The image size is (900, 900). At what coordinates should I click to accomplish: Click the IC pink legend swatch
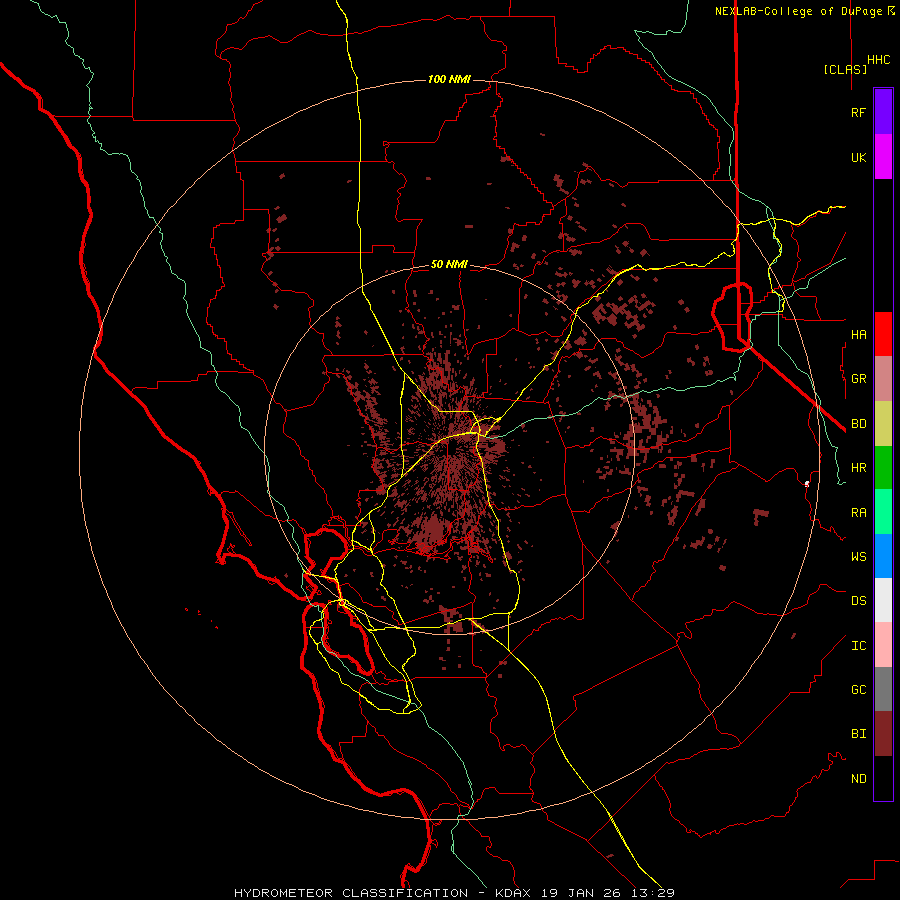[x=883, y=645]
